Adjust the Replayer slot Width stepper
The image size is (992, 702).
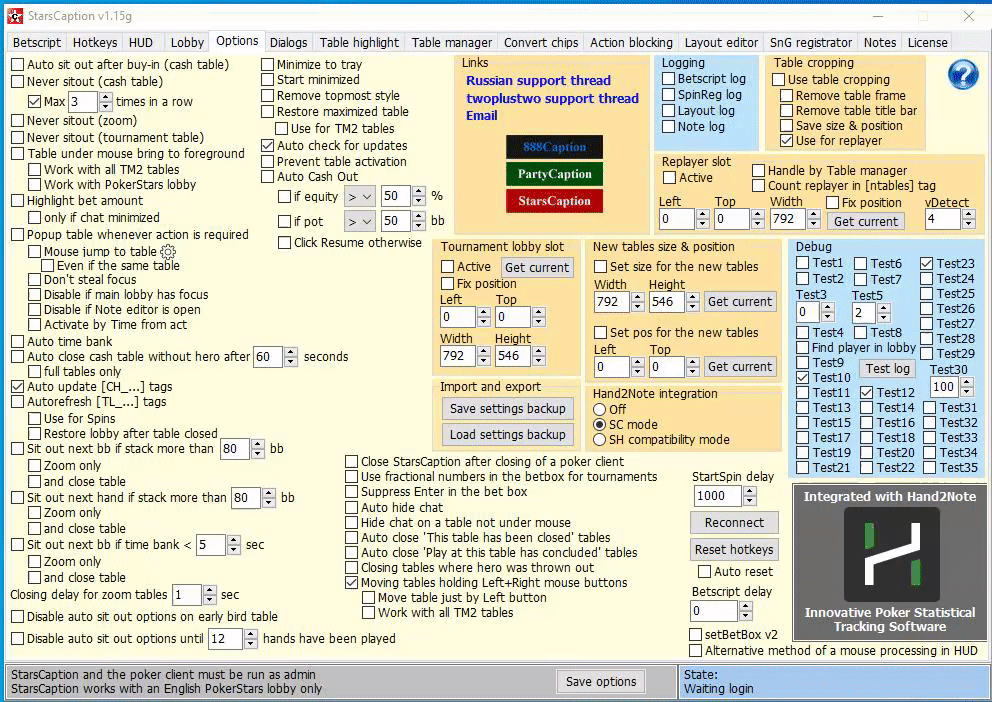[814, 219]
